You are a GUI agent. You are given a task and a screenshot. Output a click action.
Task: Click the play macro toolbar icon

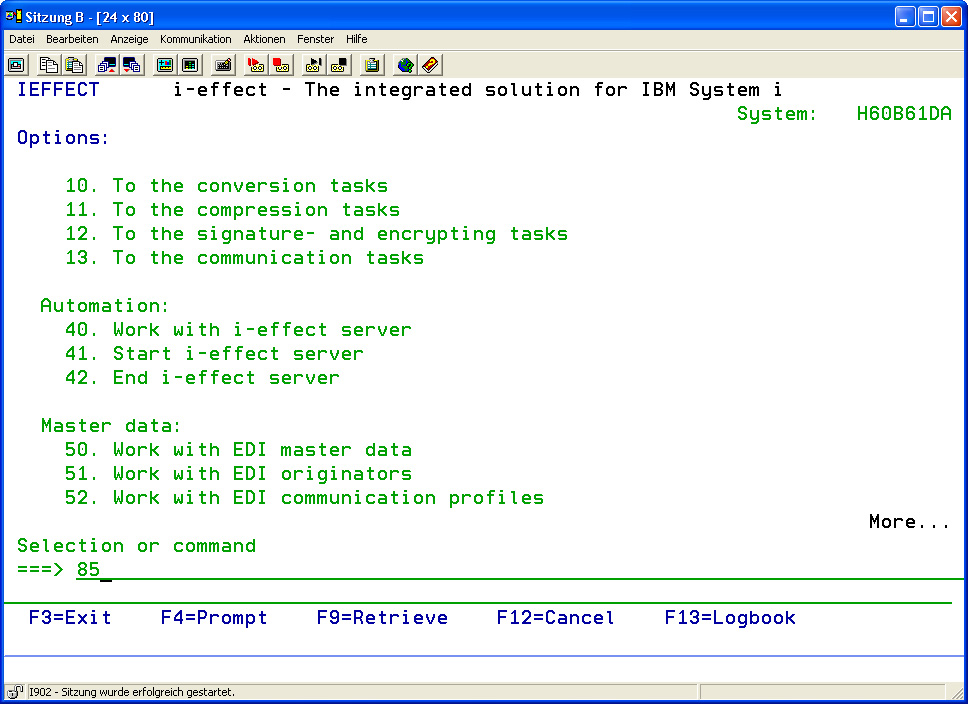point(314,65)
